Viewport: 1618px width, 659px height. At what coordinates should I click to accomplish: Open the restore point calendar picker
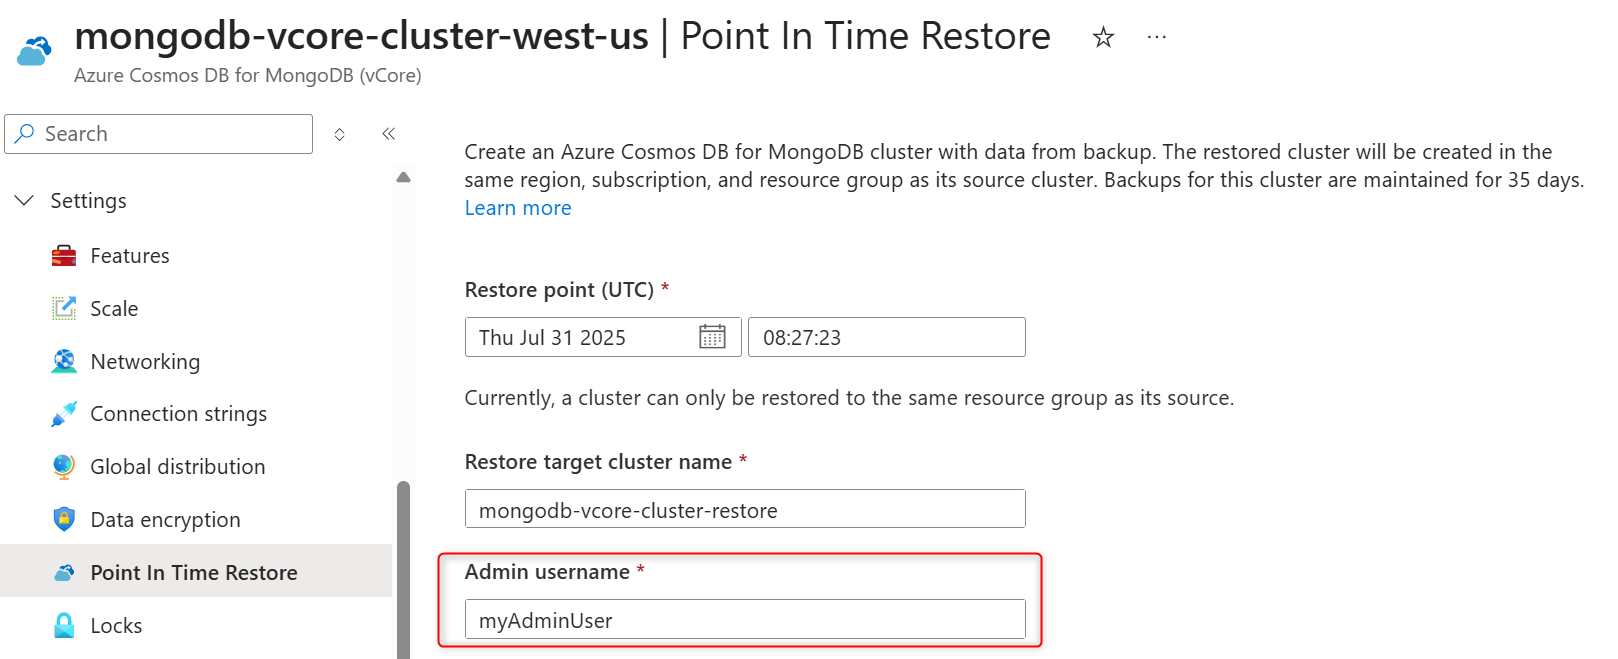click(712, 337)
